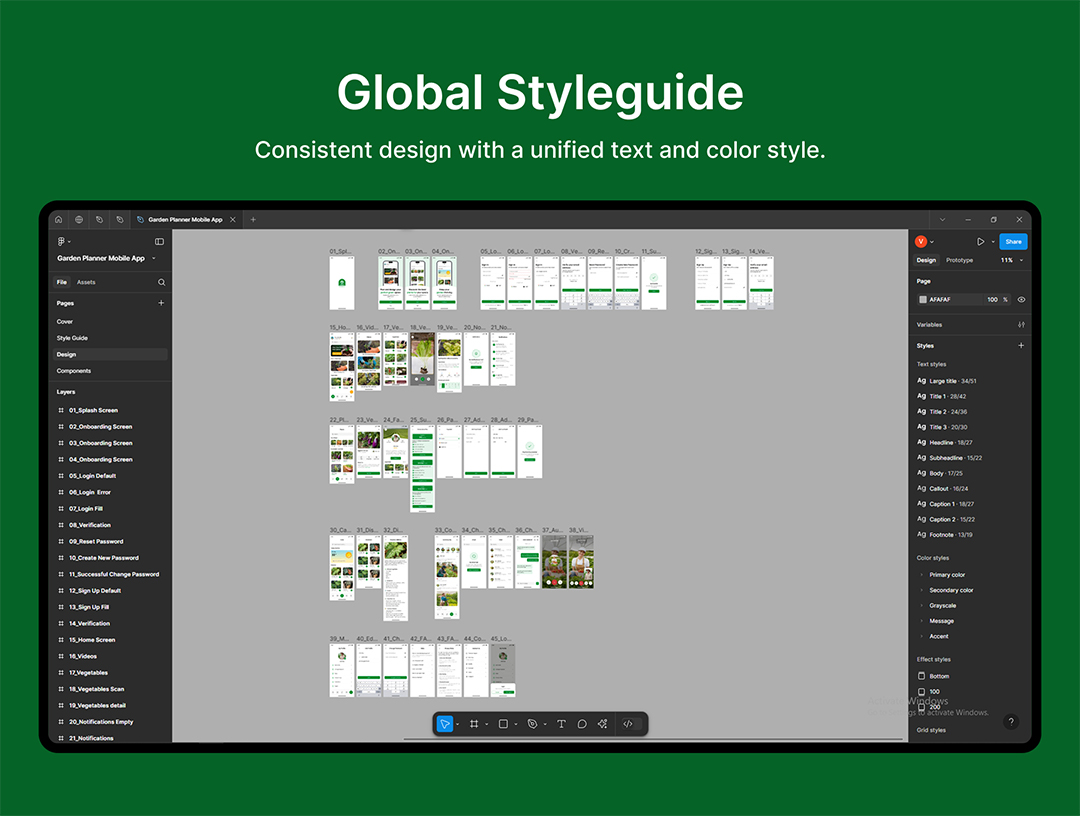This screenshot has width=1080, height=816.
Task: Expand the Primary color style group
Action: pyautogui.click(x=946, y=575)
